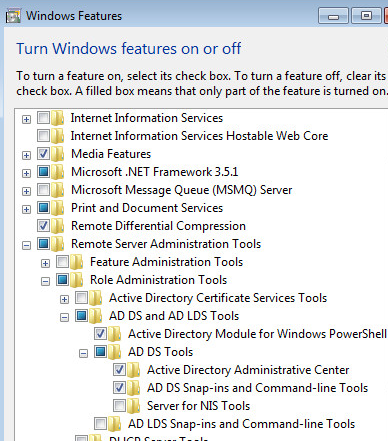The width and height of the screenshot is (388, 441).
Task: Click folder icon beside Remote Differential Compression
Action: click(58, 226)
